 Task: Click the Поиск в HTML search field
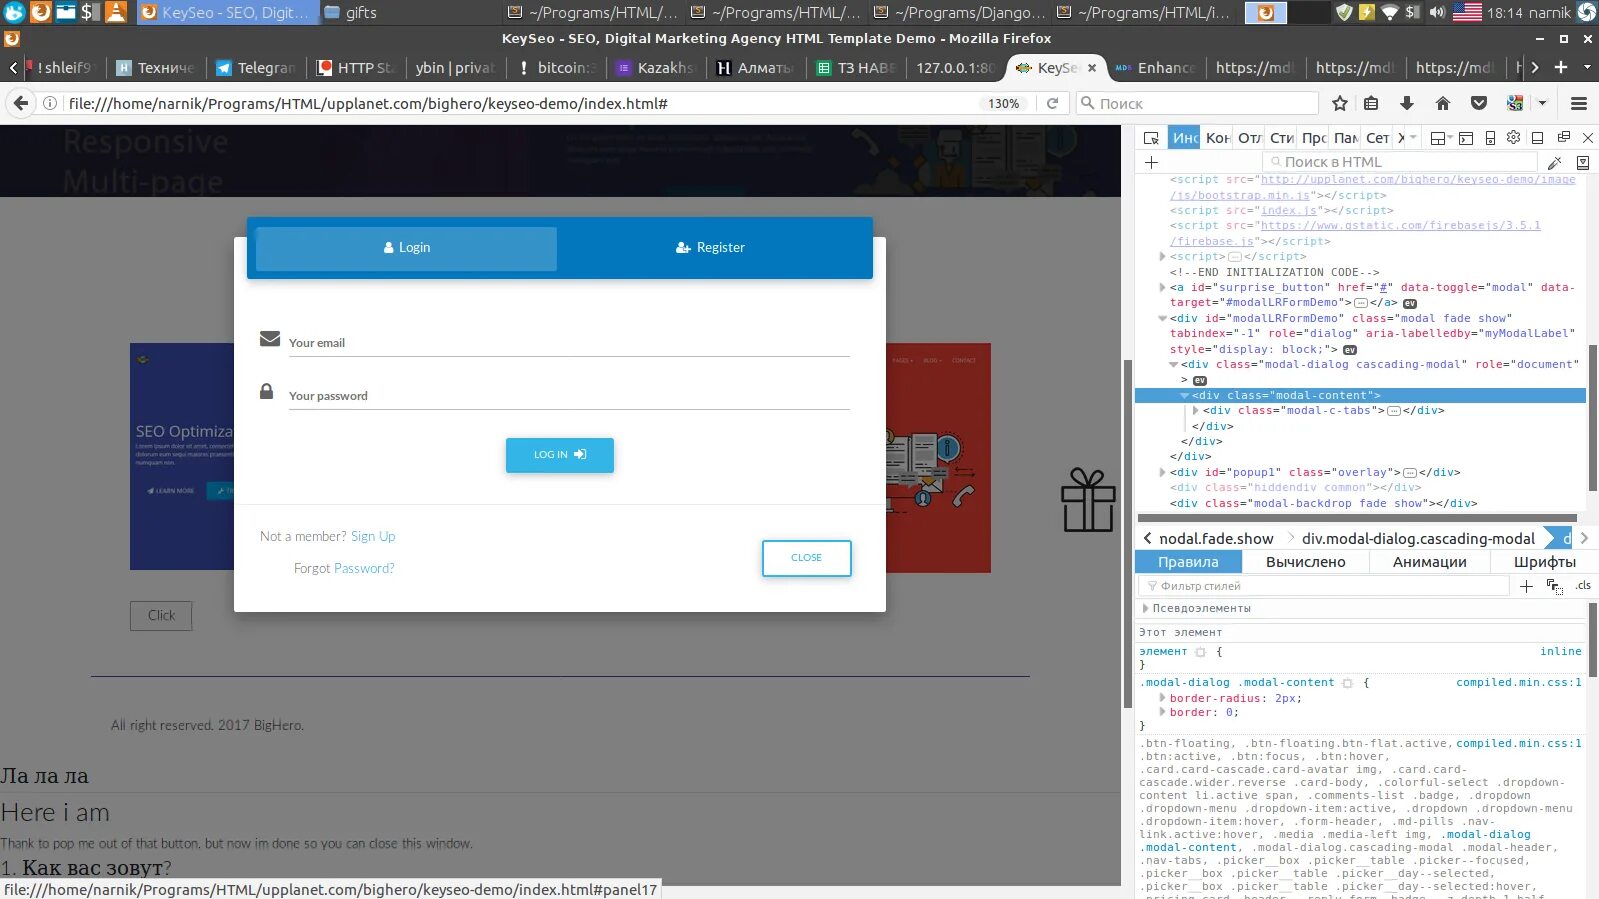[x=1400, y=162]
